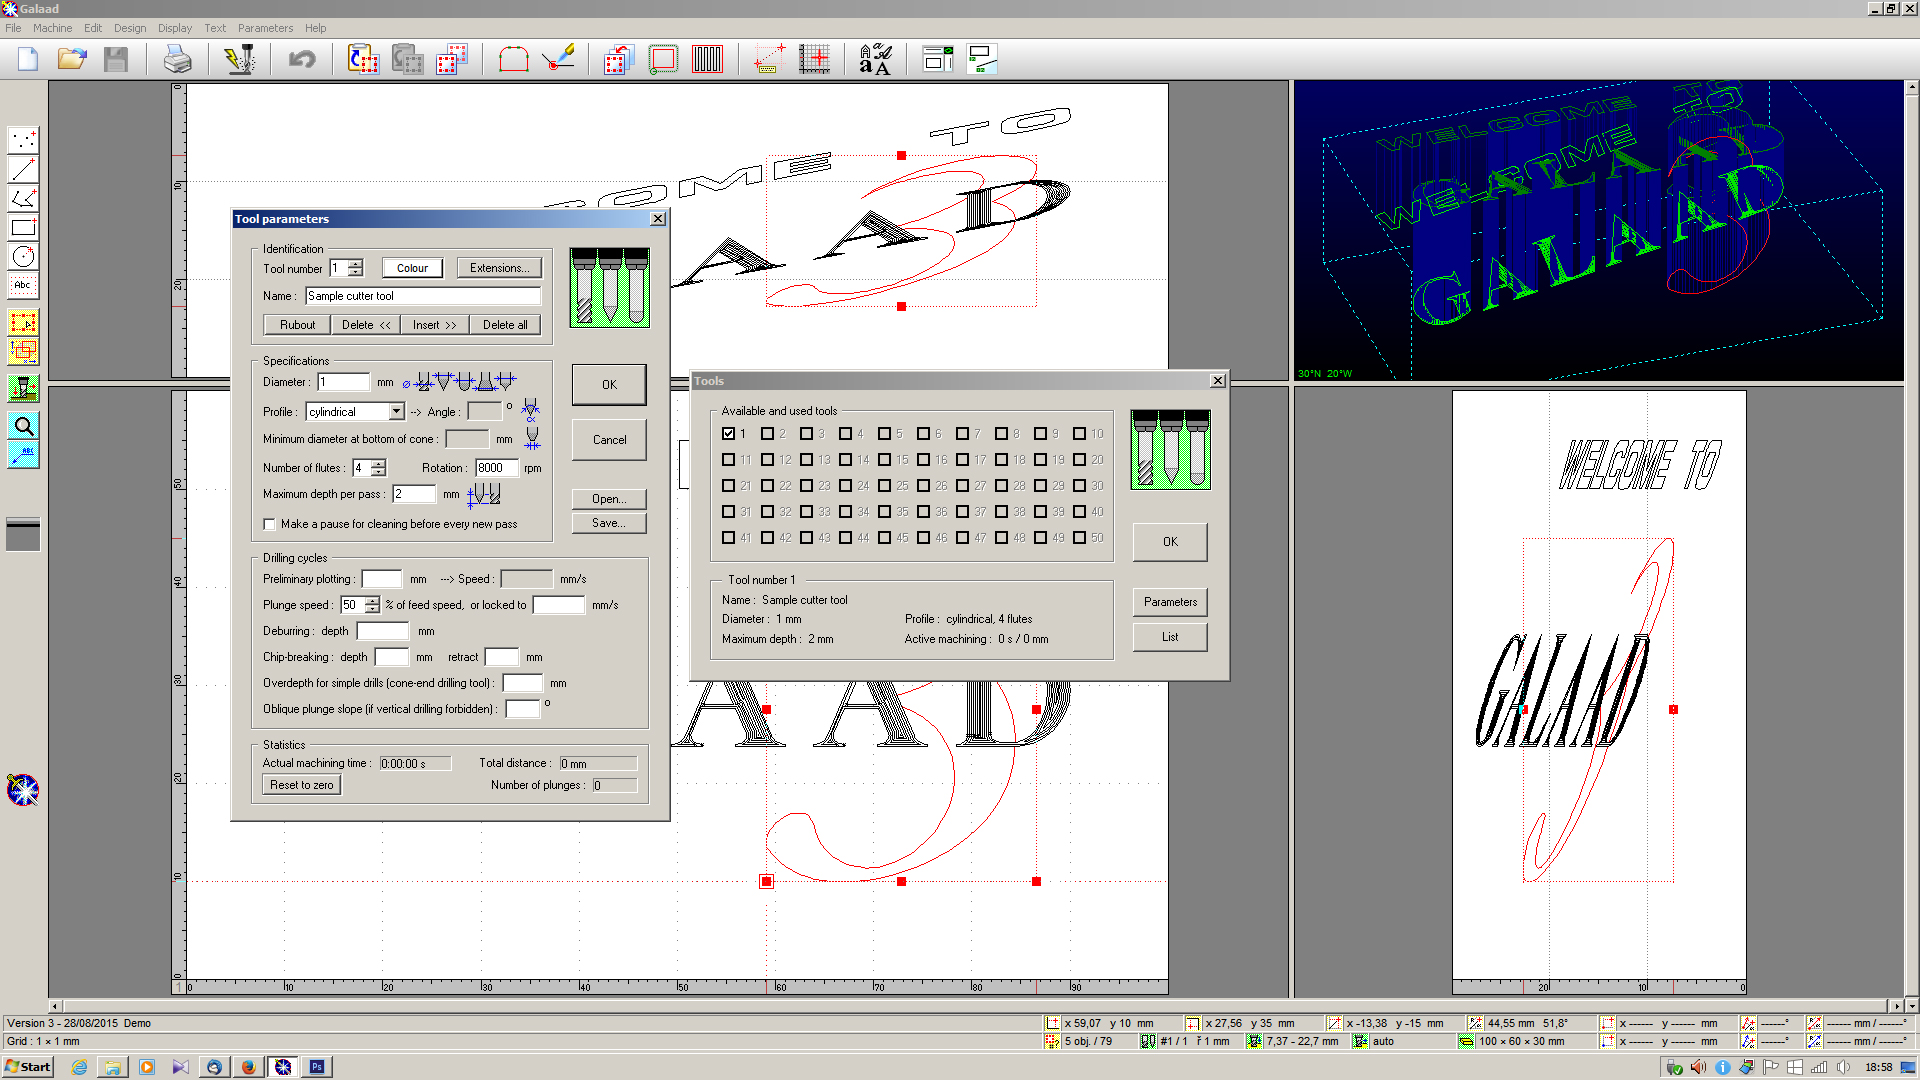Click the Plunge speed percent spinner arrows
1920x1080 pixels.
tap(372, 605)
